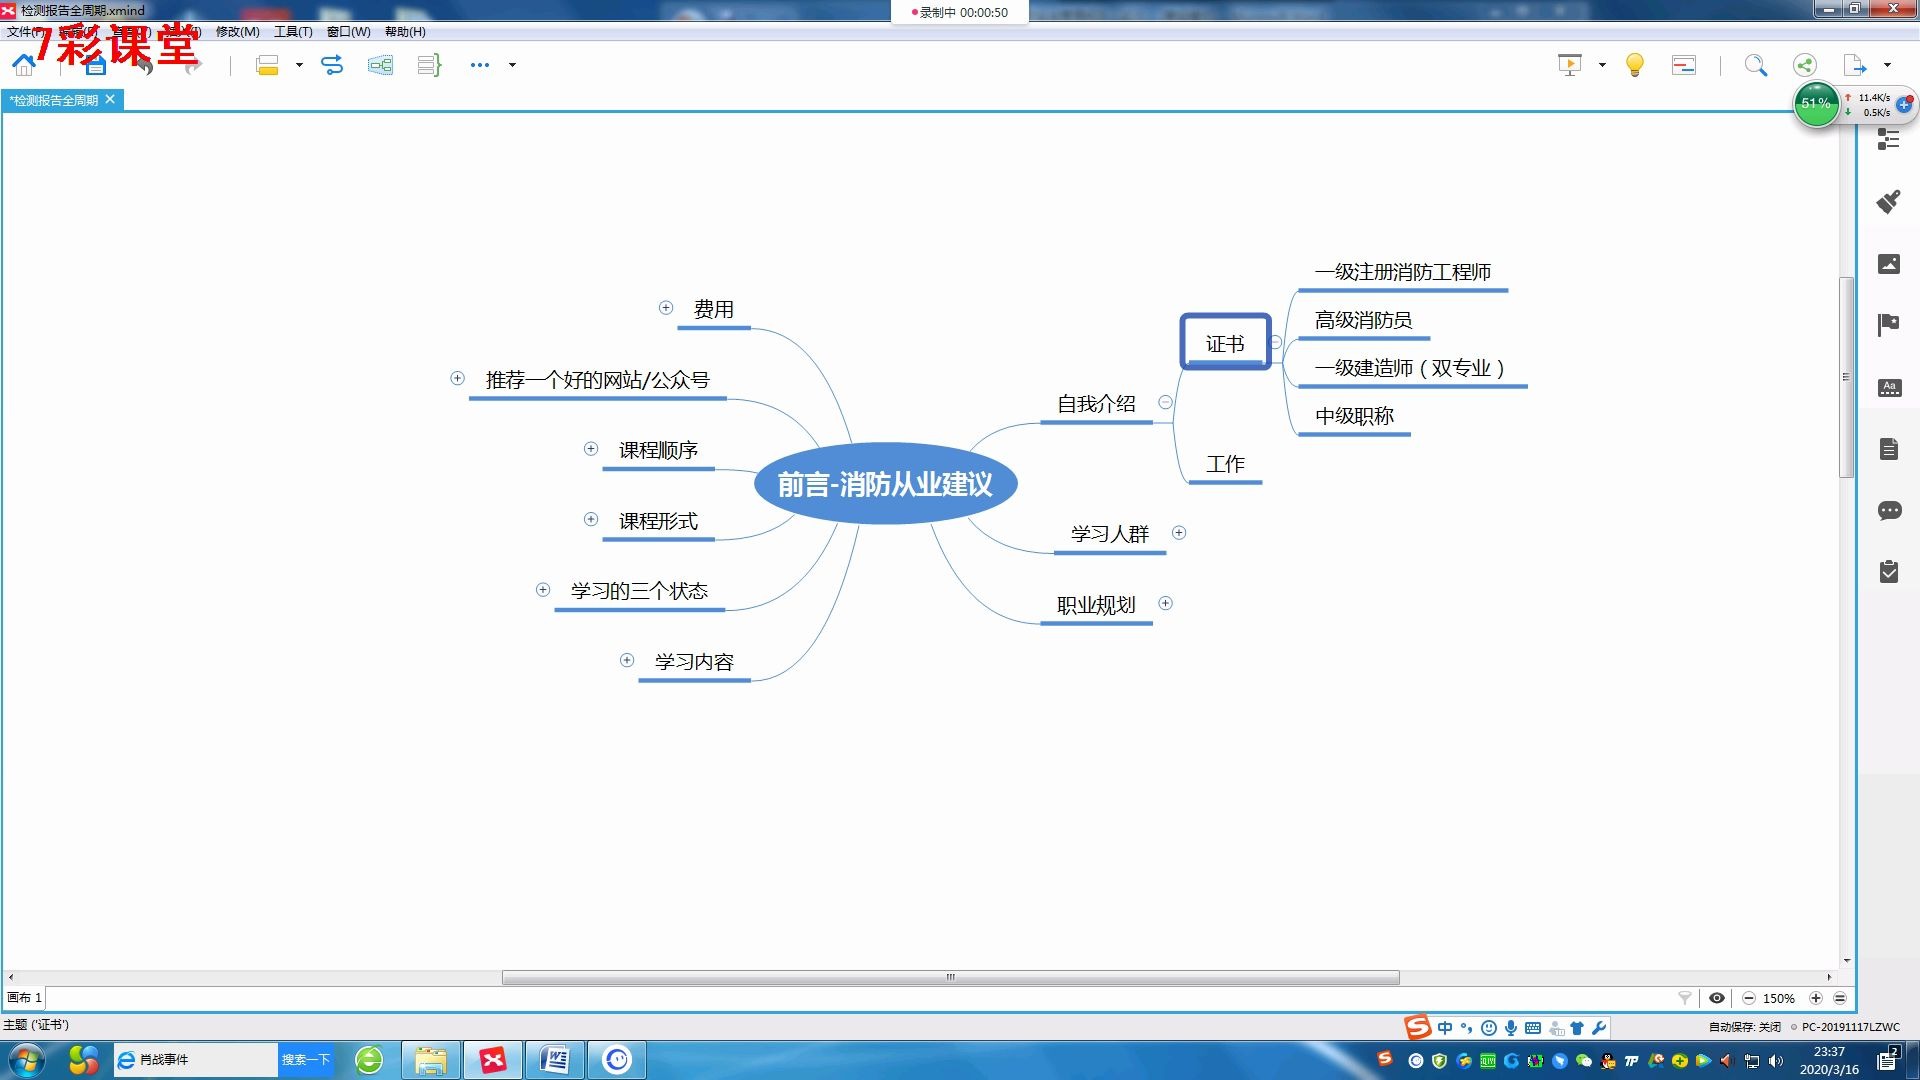Toggle Sogou soft keyboard
This screenshot has width=1920, height=1080.
coord(1533,1028)
